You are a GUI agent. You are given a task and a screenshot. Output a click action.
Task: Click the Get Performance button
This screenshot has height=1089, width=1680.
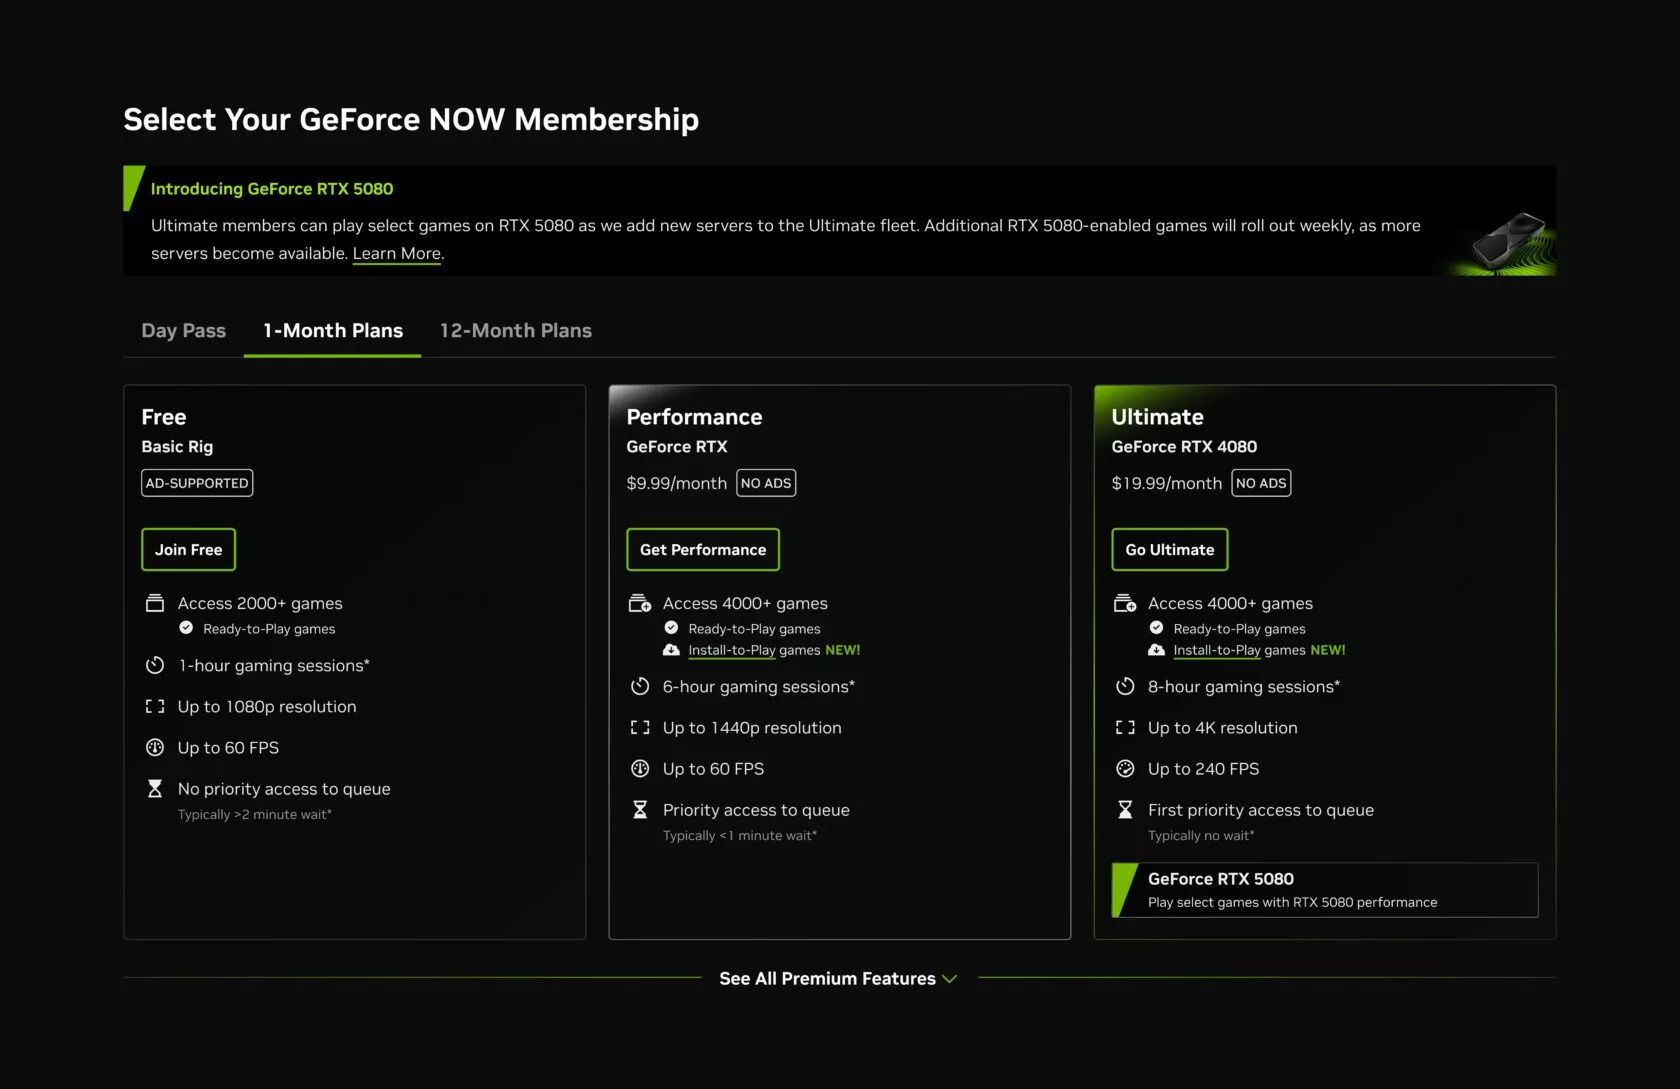click(x=703, y=550)
